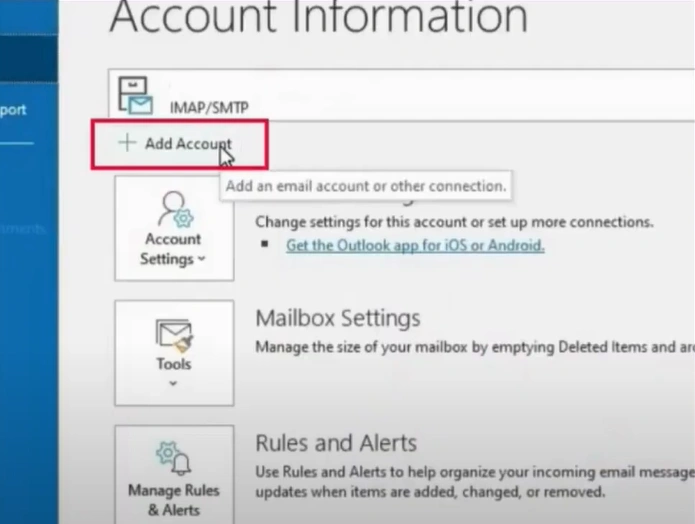Click the Account Information page title

point(319,16)
